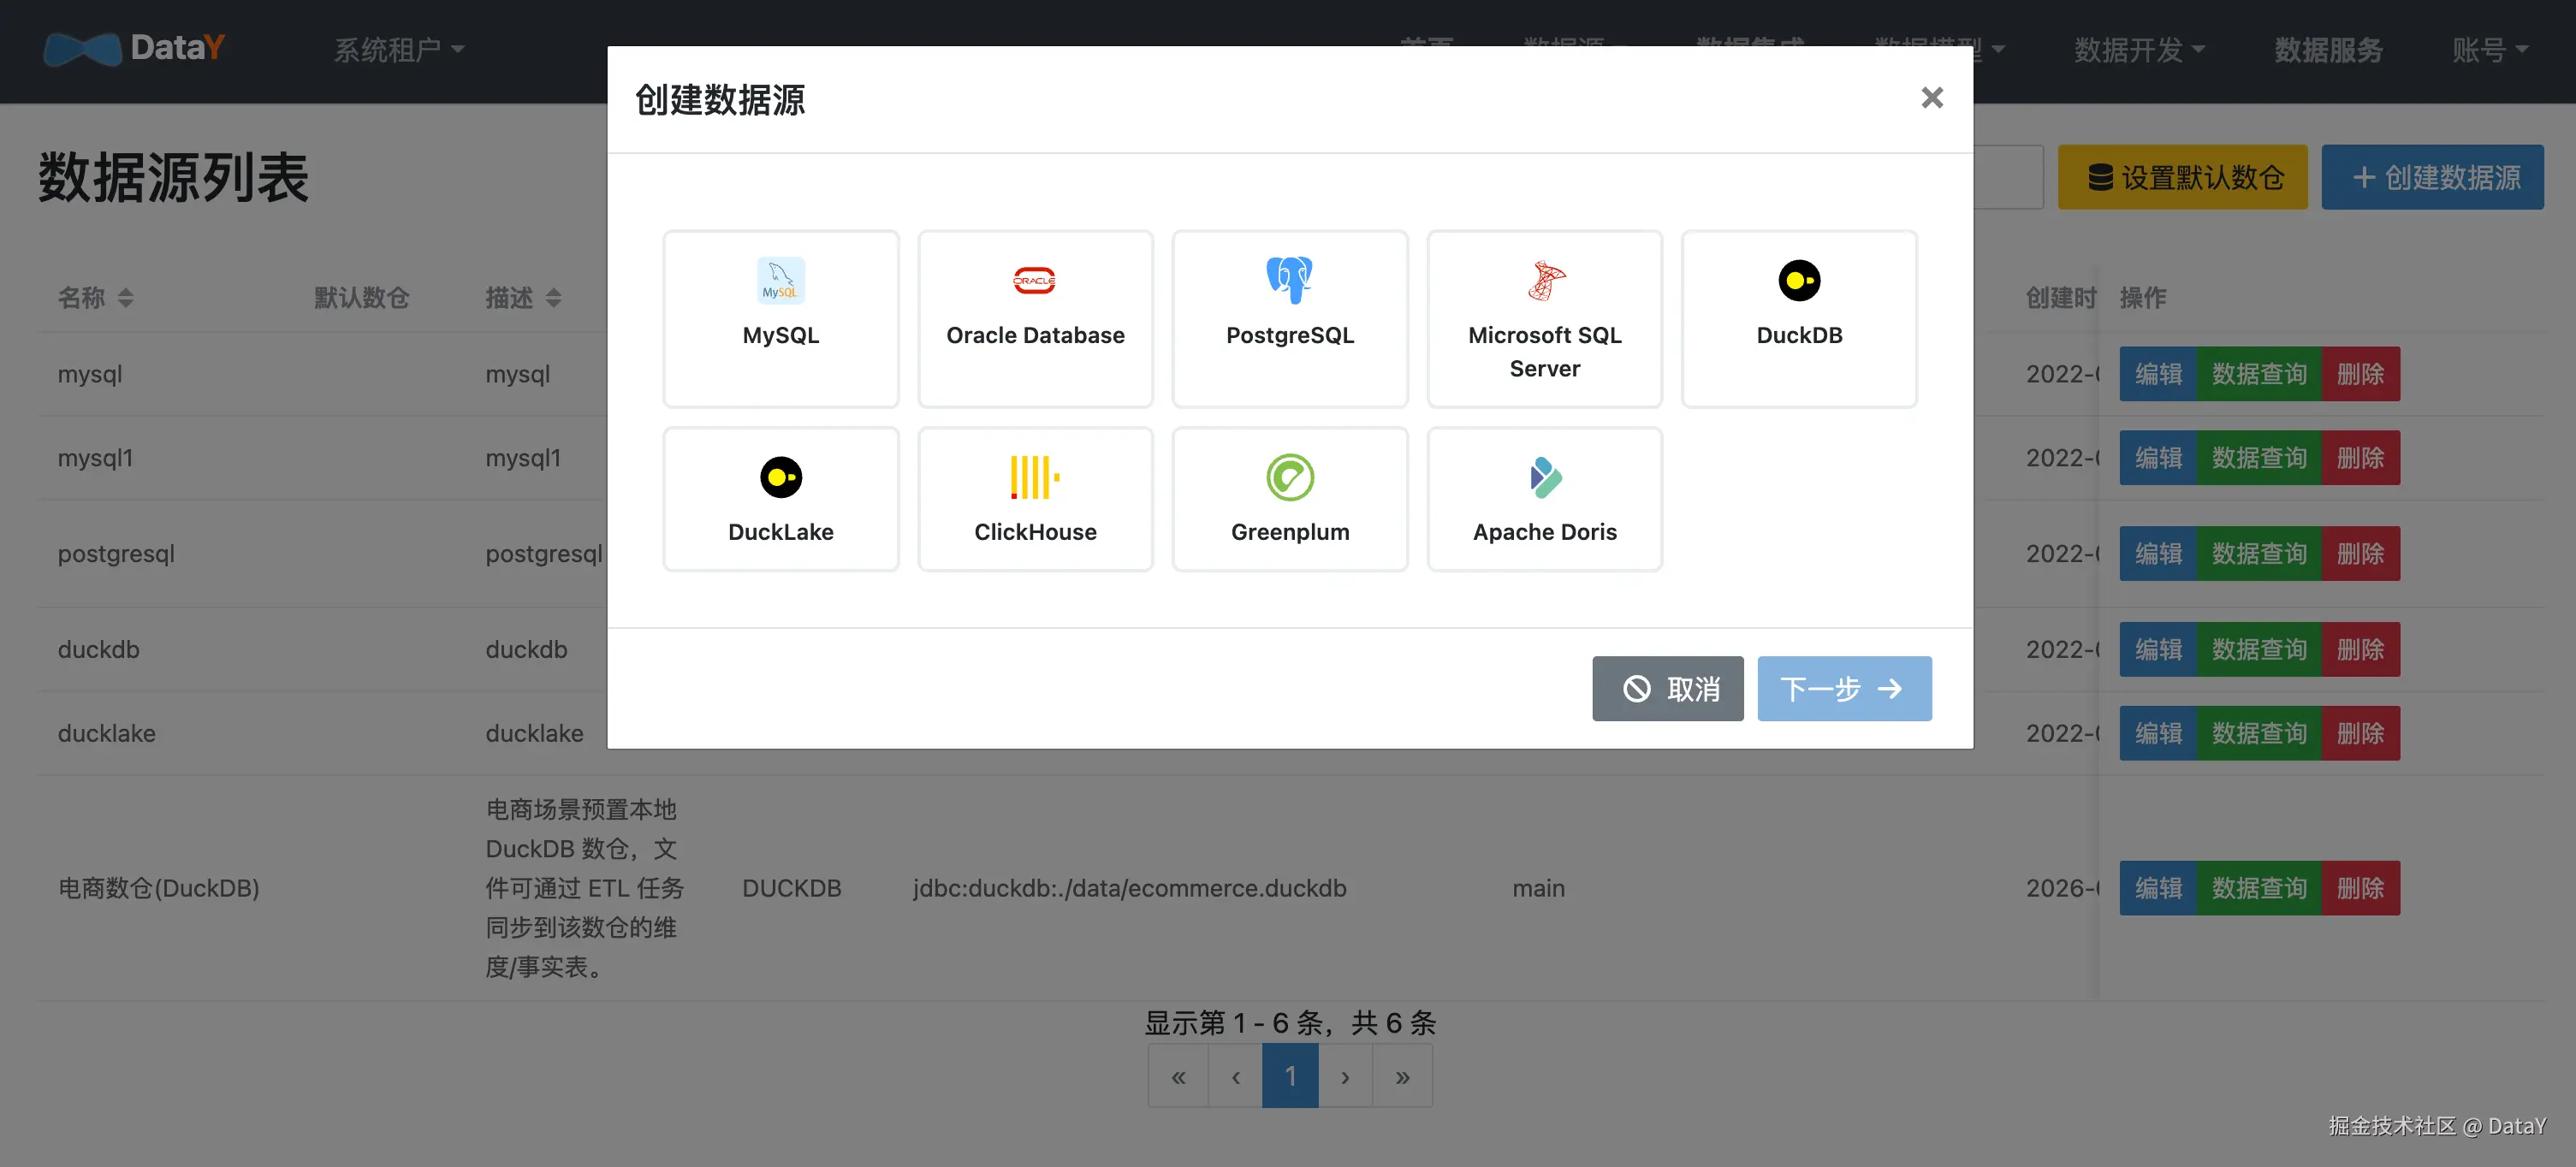This screenshot has height=1167, width=2576.
Task: Click 编辑 for the mysql row
Action: 2157,374
